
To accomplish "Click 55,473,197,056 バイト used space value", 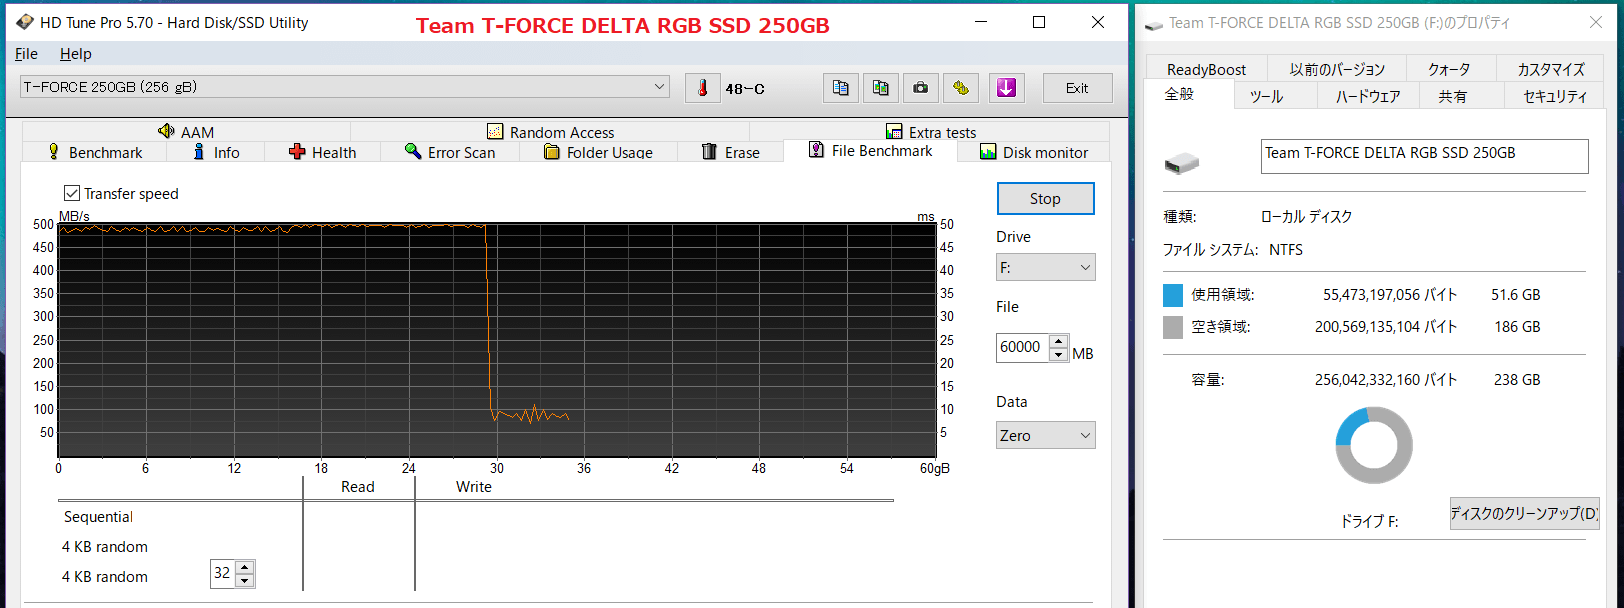I will coord(1390,295).
